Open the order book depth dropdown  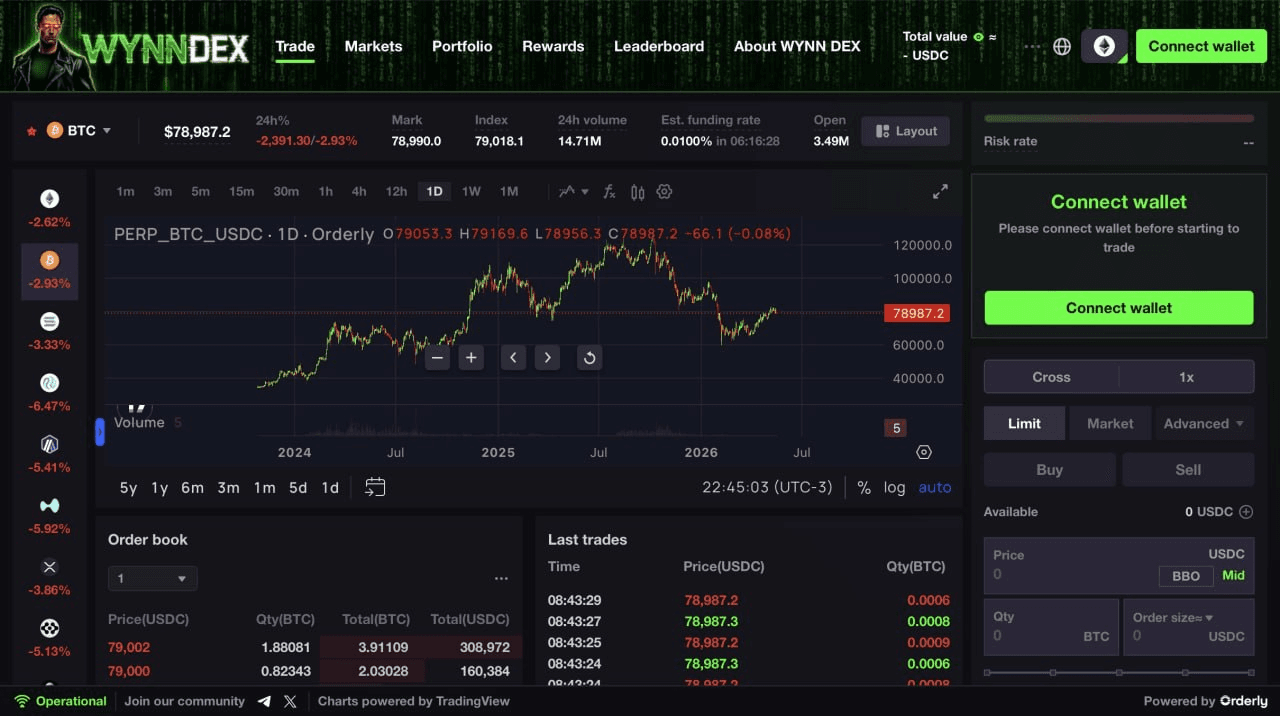(152, 578)
